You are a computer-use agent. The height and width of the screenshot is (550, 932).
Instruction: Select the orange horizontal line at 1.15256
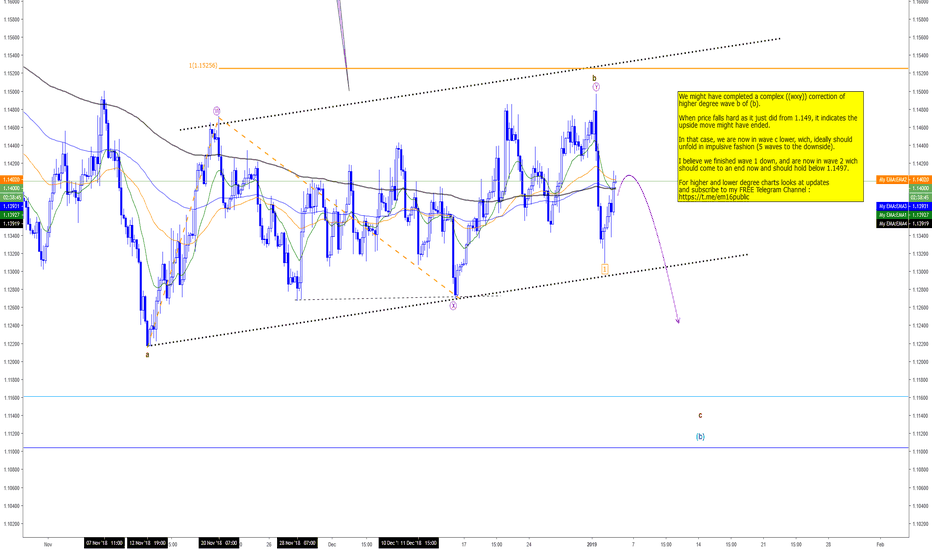pos(563,68)
